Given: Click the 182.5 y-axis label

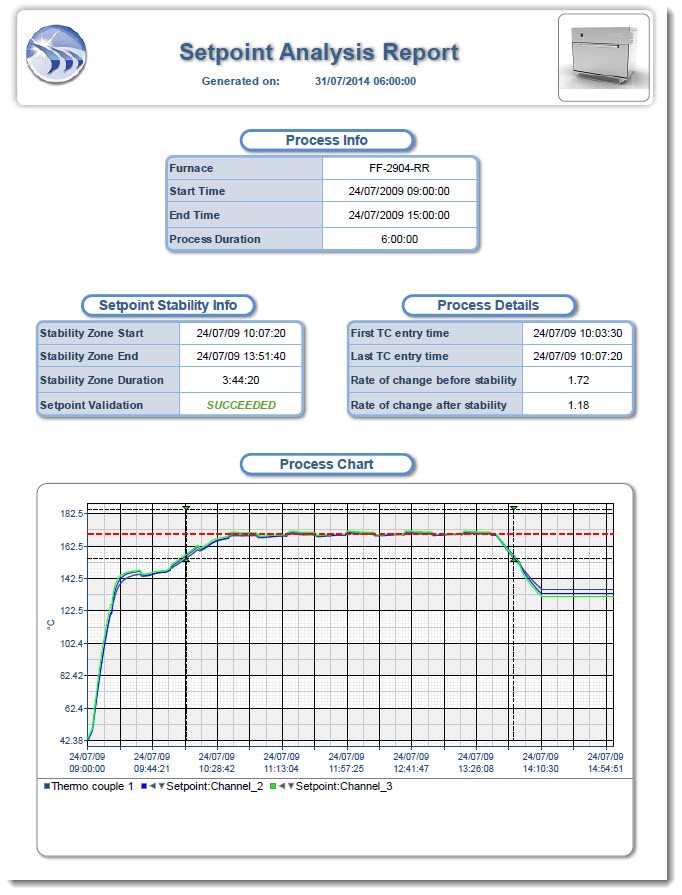Looking at the screenshot, I should tap(72, 514).
